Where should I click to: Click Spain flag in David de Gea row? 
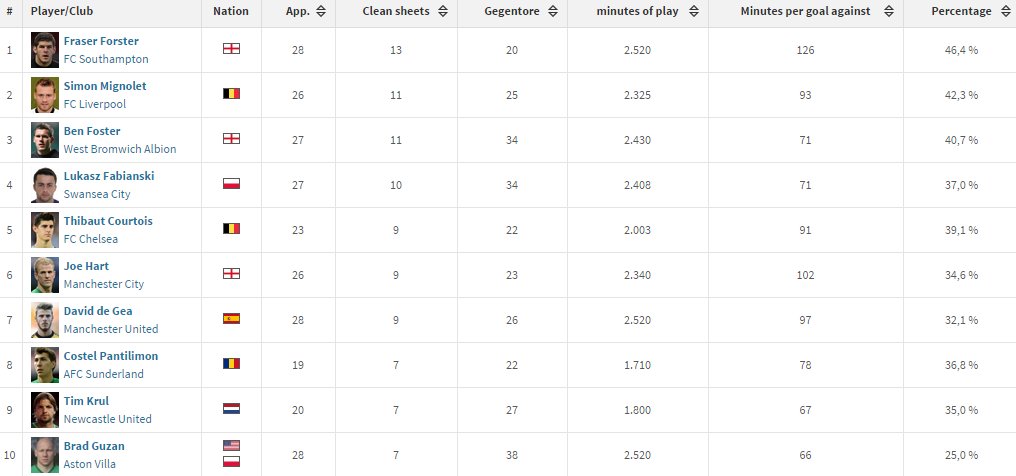pos(231,319)
